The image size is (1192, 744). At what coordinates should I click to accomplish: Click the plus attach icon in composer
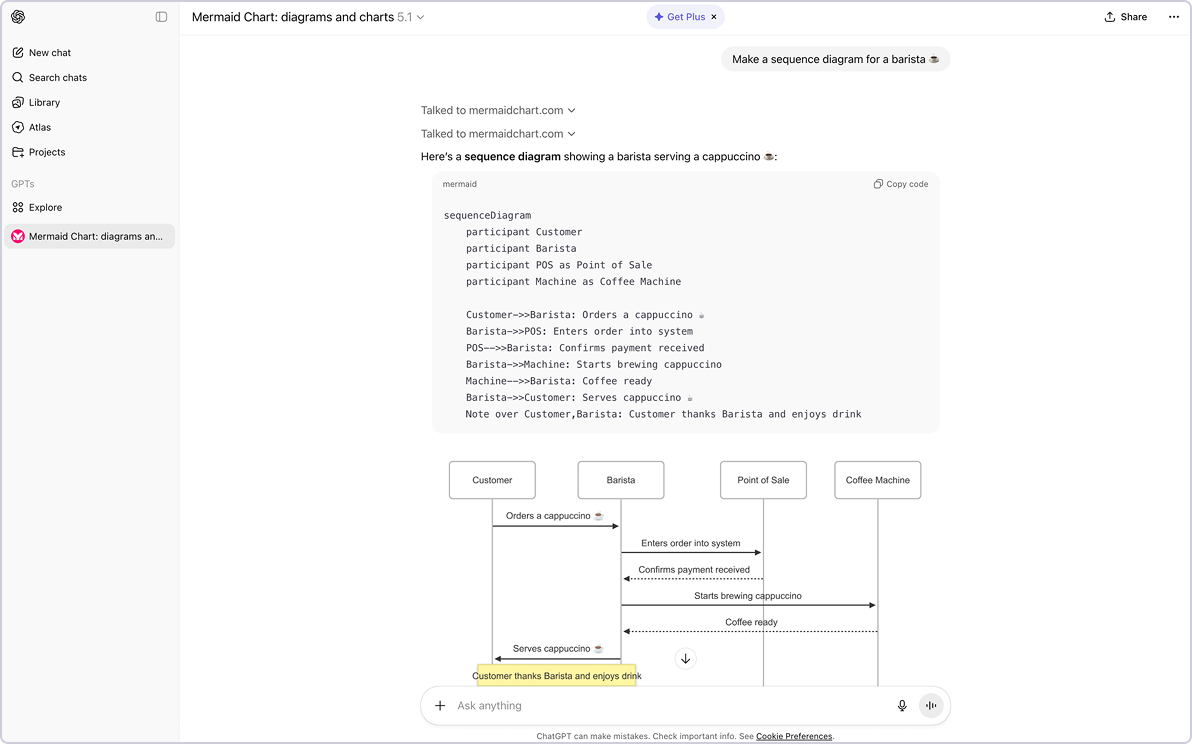point(440,706)
